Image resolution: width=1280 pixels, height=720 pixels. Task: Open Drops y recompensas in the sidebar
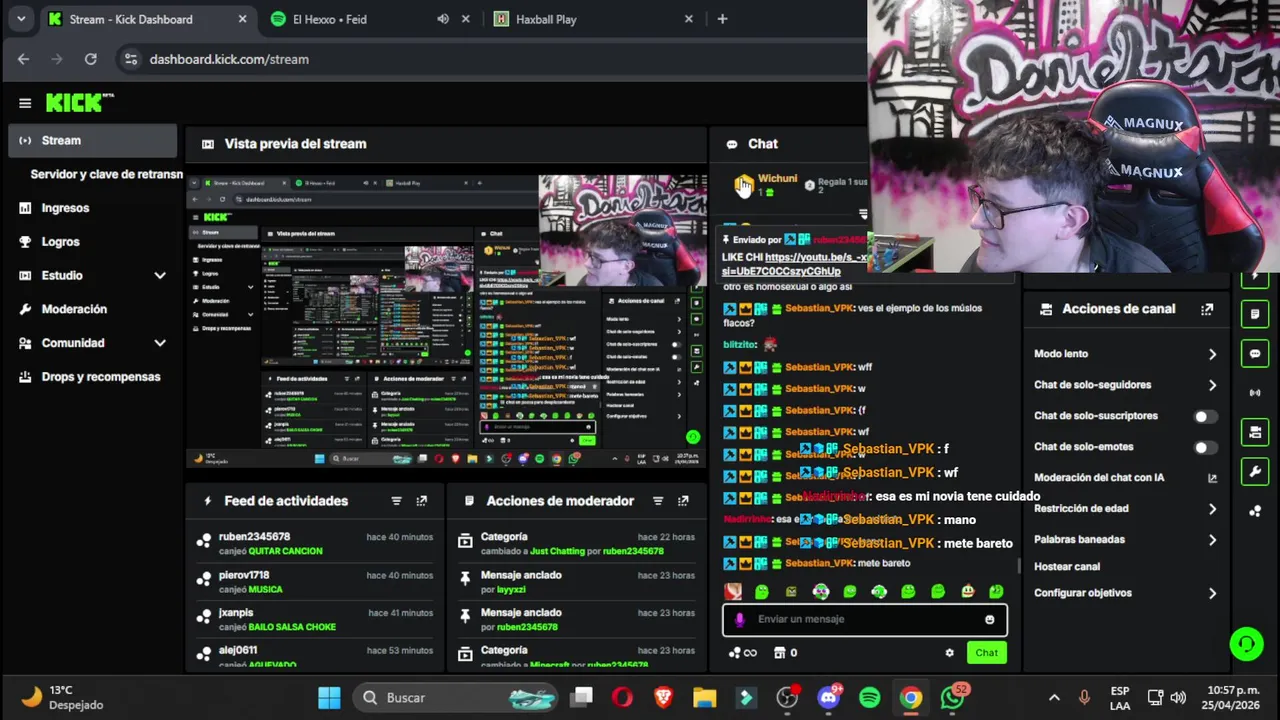pos(101,377)
